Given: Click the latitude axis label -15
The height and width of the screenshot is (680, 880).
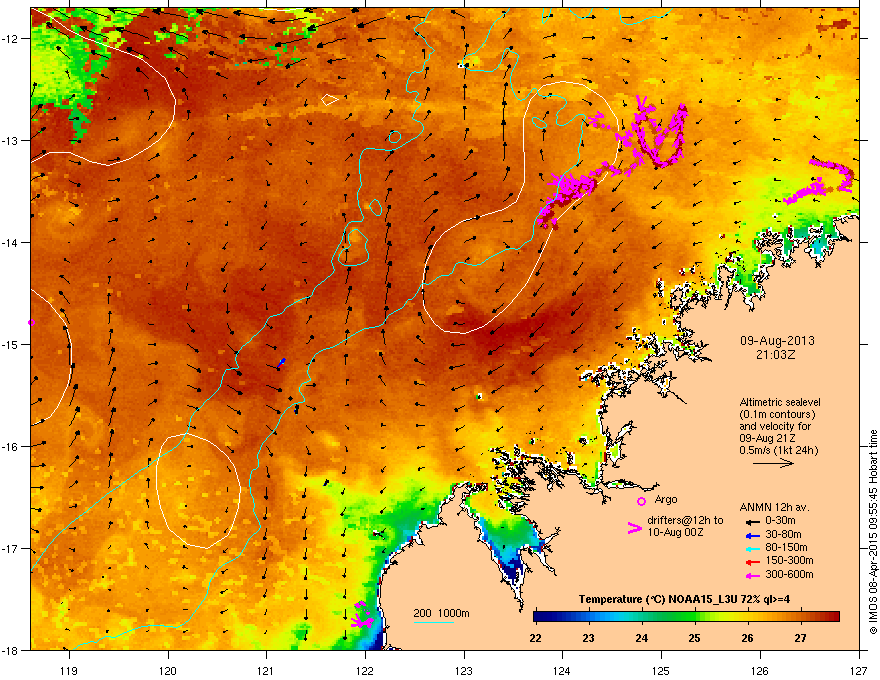Looking at the screenshot, I should pyautogui.click(x=11, y=344).
